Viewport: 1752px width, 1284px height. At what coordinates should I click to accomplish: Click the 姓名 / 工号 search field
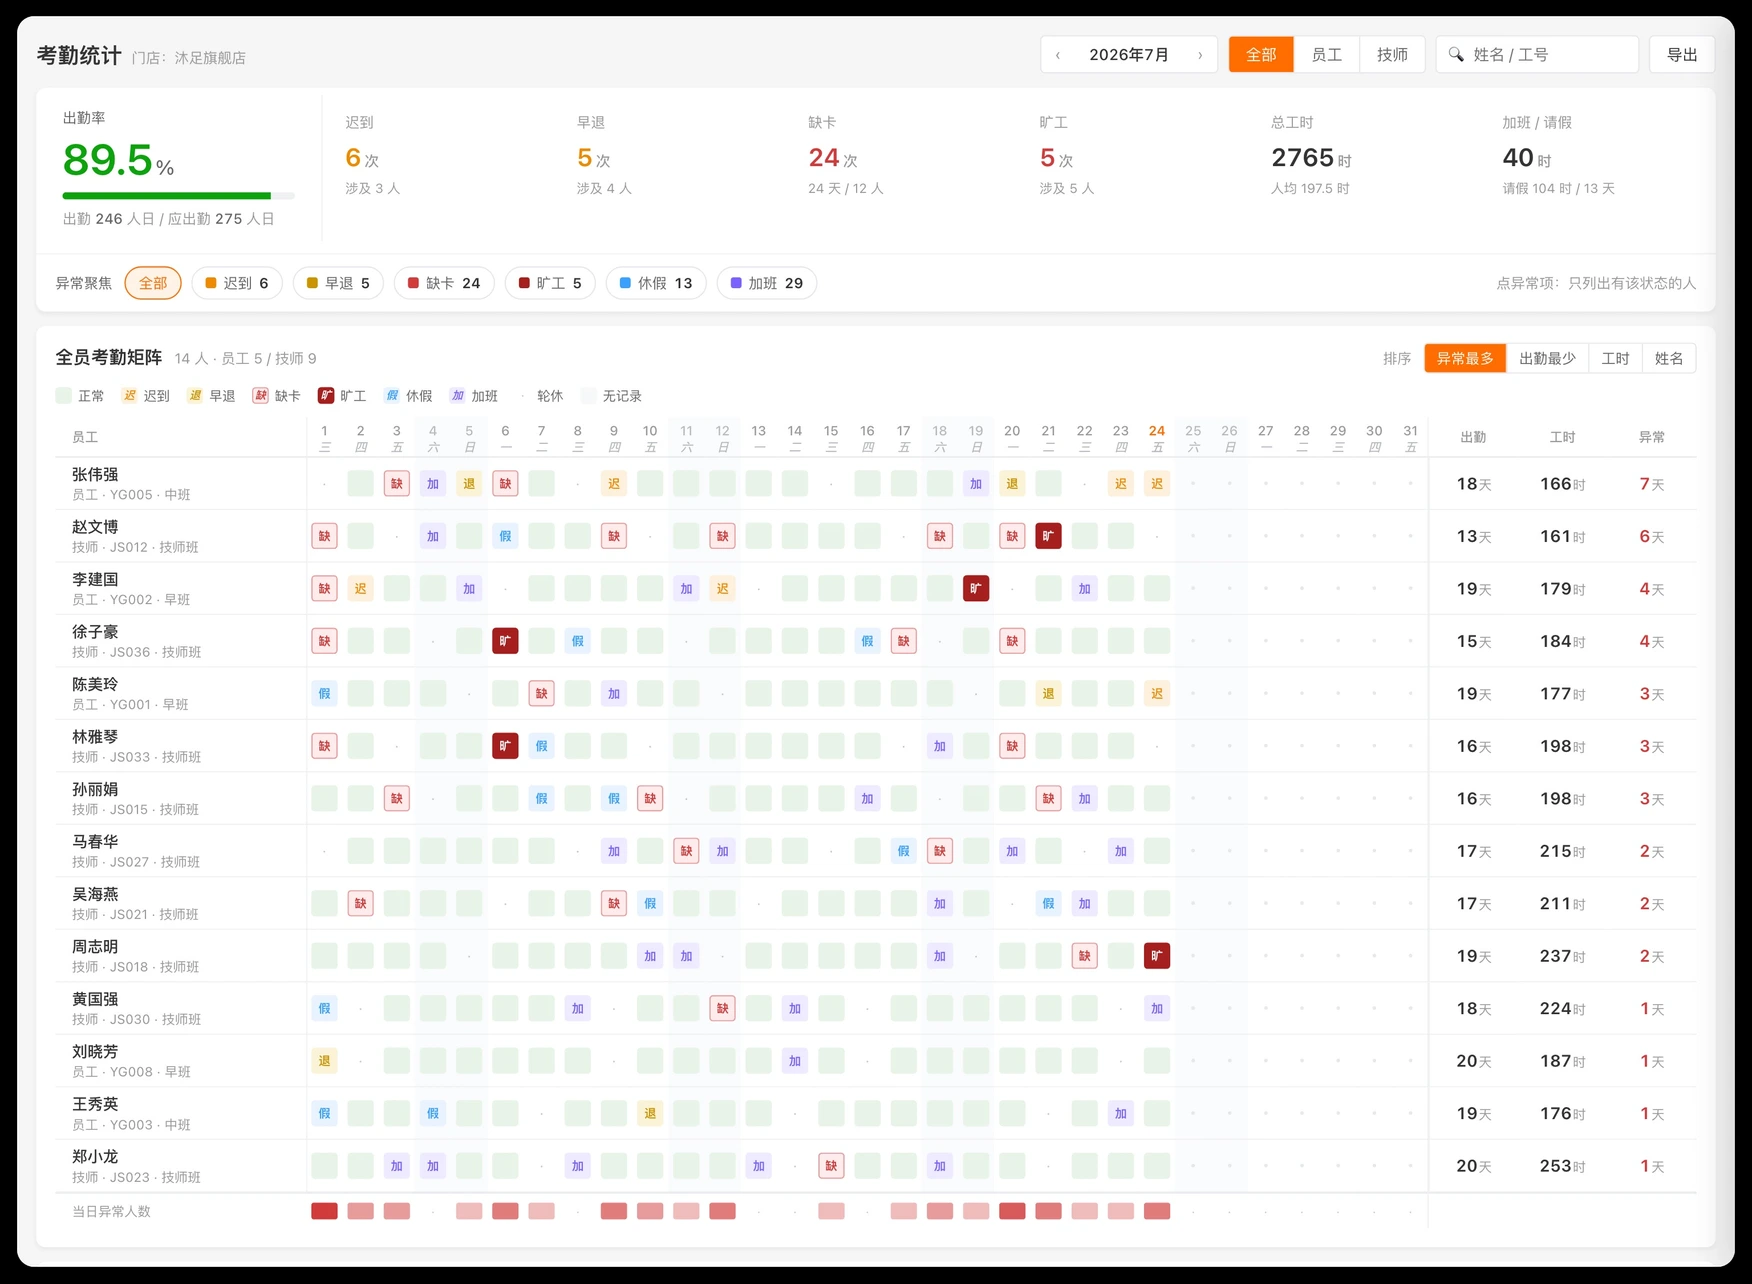[x=1537, y=55]
